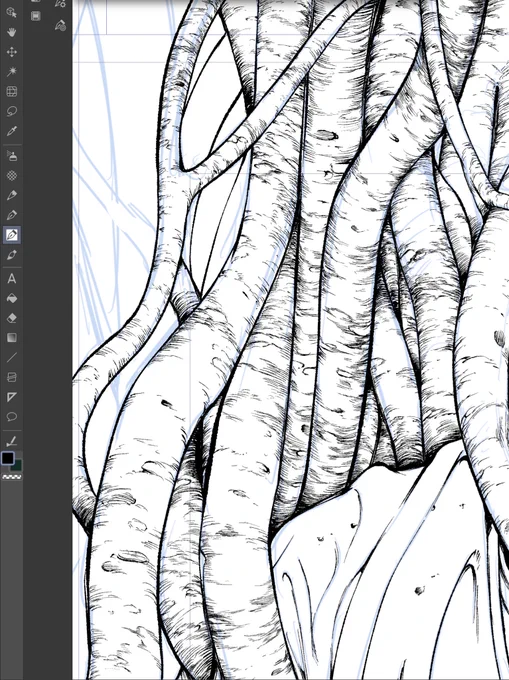
Task: Select the Eyedropper tool
Action: click(12, 131)
